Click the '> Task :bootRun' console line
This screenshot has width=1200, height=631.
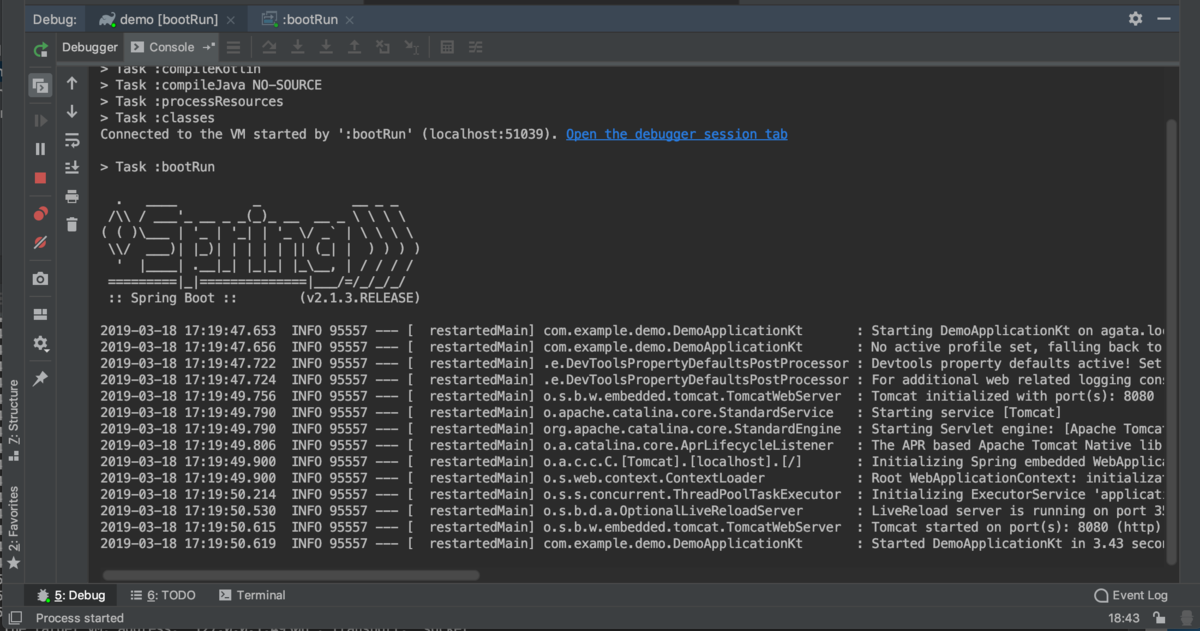tap(158, 167)
